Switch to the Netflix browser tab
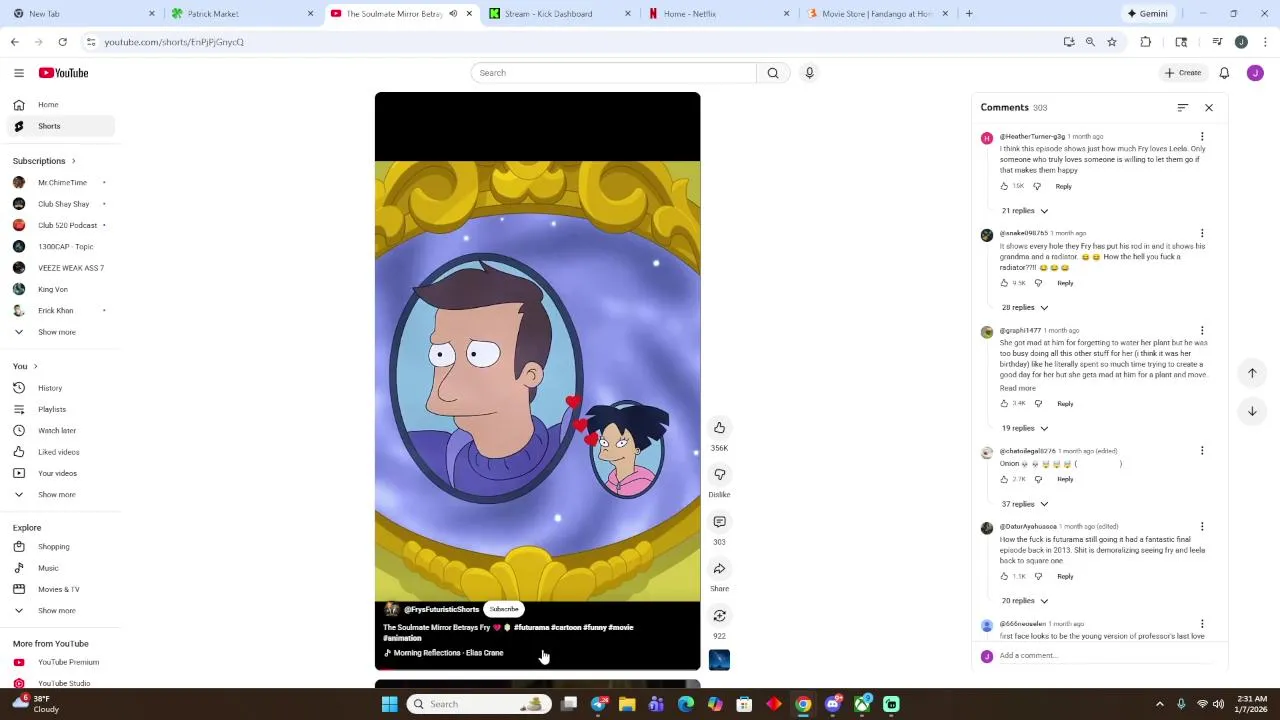This screenshot has width=1280, height=720. click(x=719, y=14)
